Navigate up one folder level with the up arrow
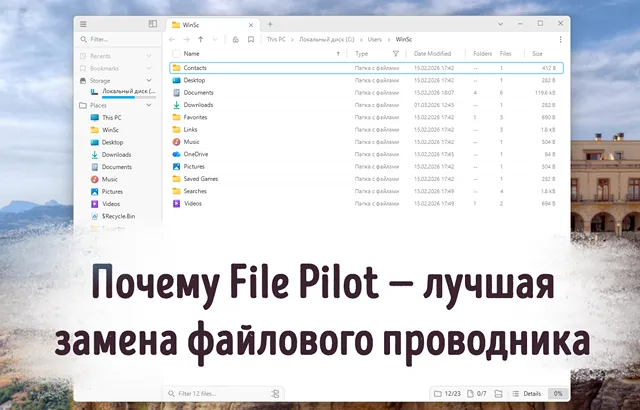This screenshot has width=640, height=410. coord(200,40)
